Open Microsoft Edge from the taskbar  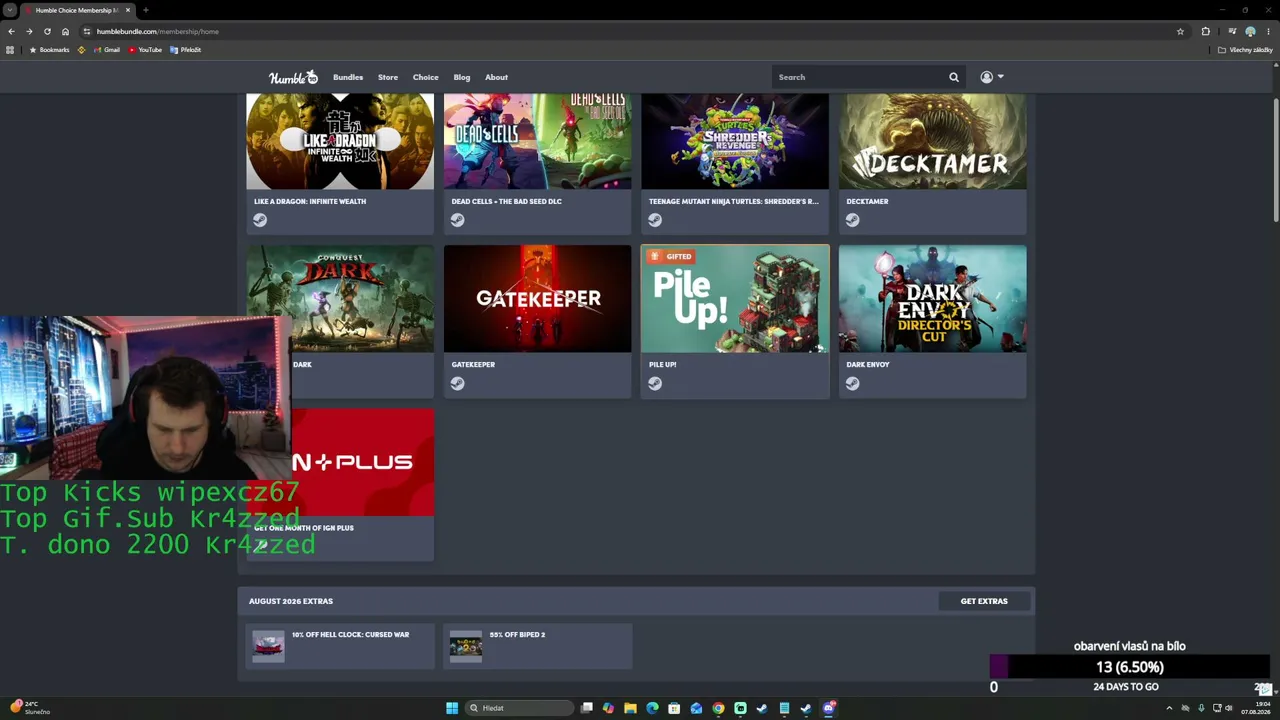tap(652, 708)
